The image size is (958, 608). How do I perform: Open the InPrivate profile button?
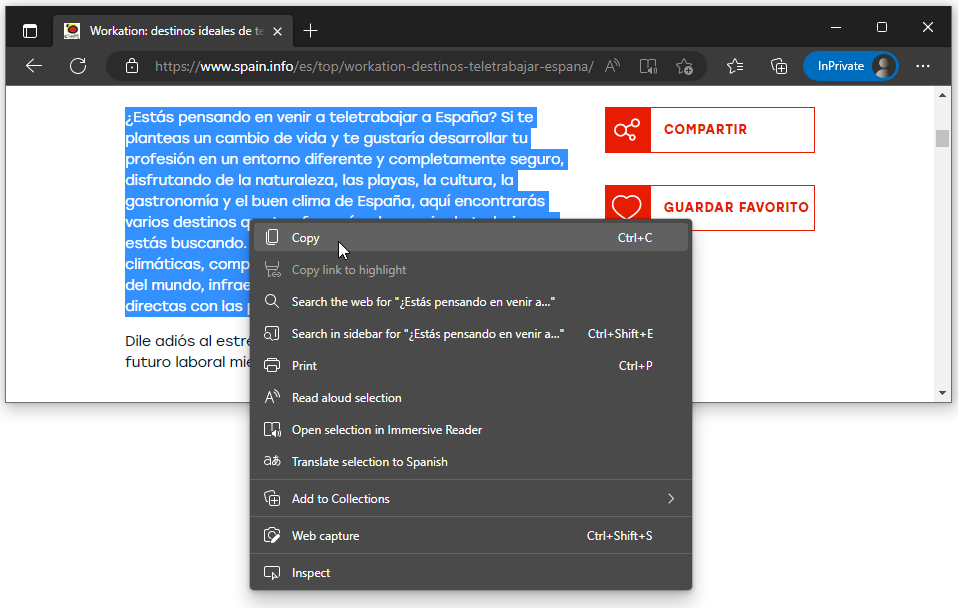(849, 65)
